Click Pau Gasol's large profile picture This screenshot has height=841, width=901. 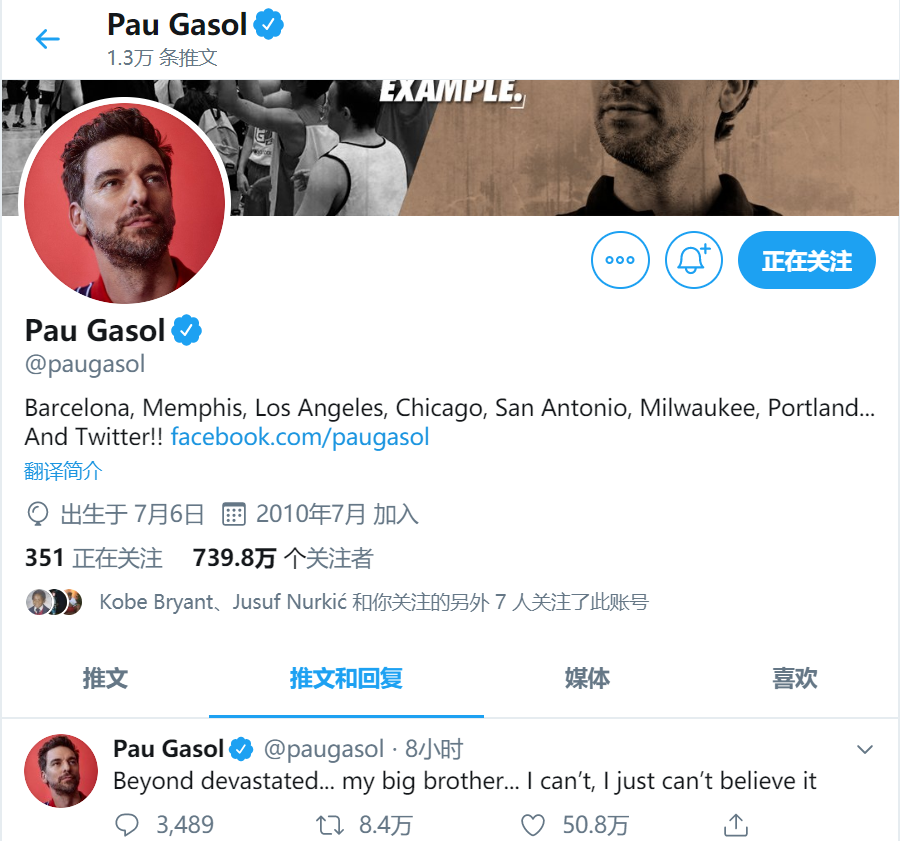coord(125,203)
